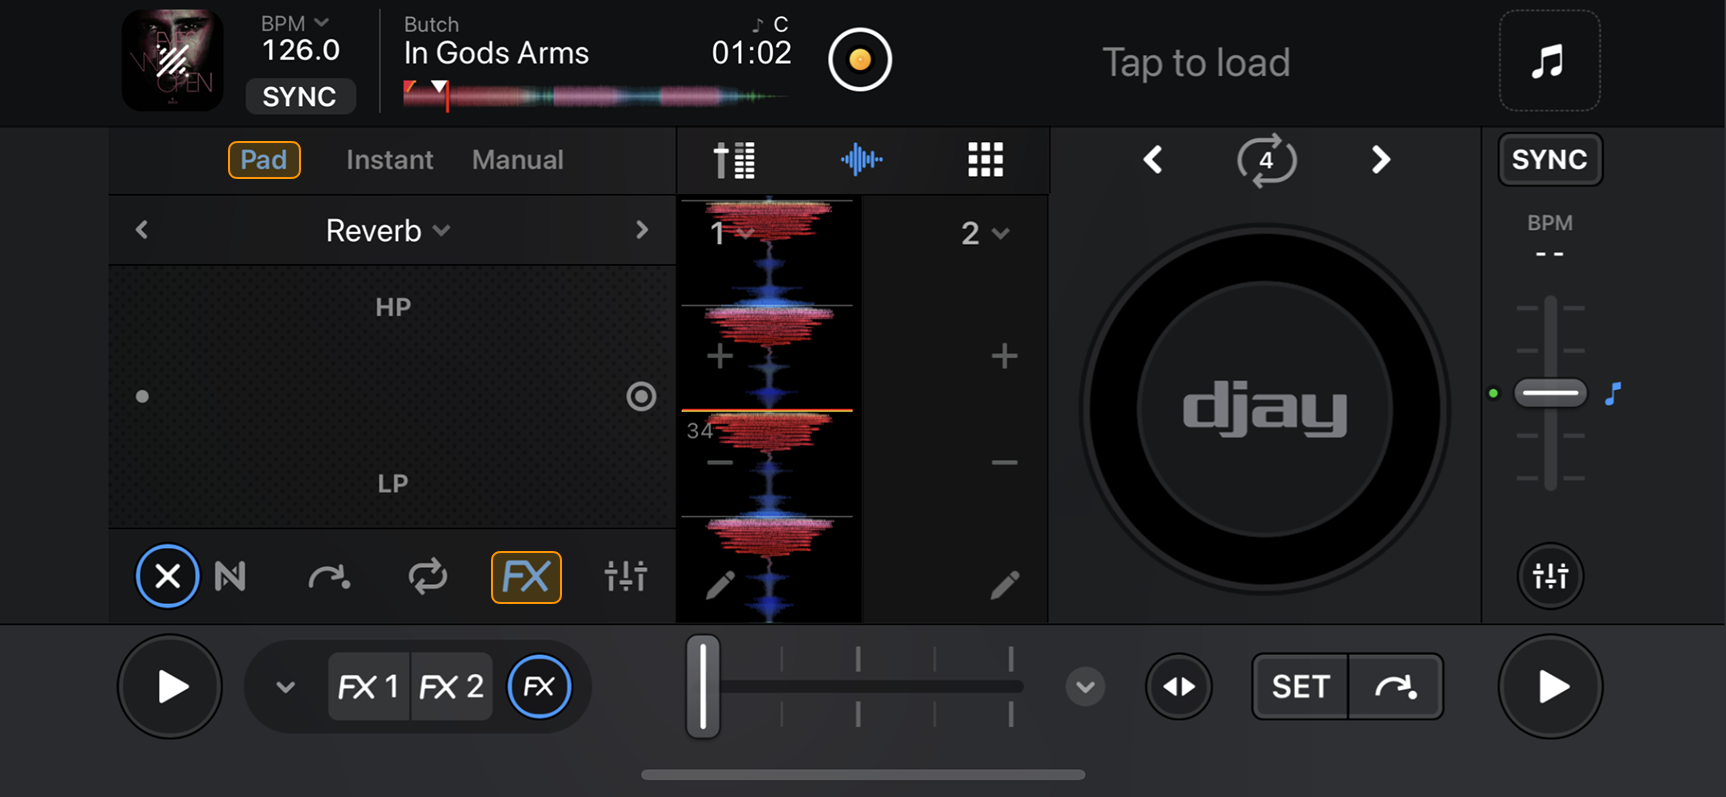Show the next effect with the right arrow

coord(642,230)
